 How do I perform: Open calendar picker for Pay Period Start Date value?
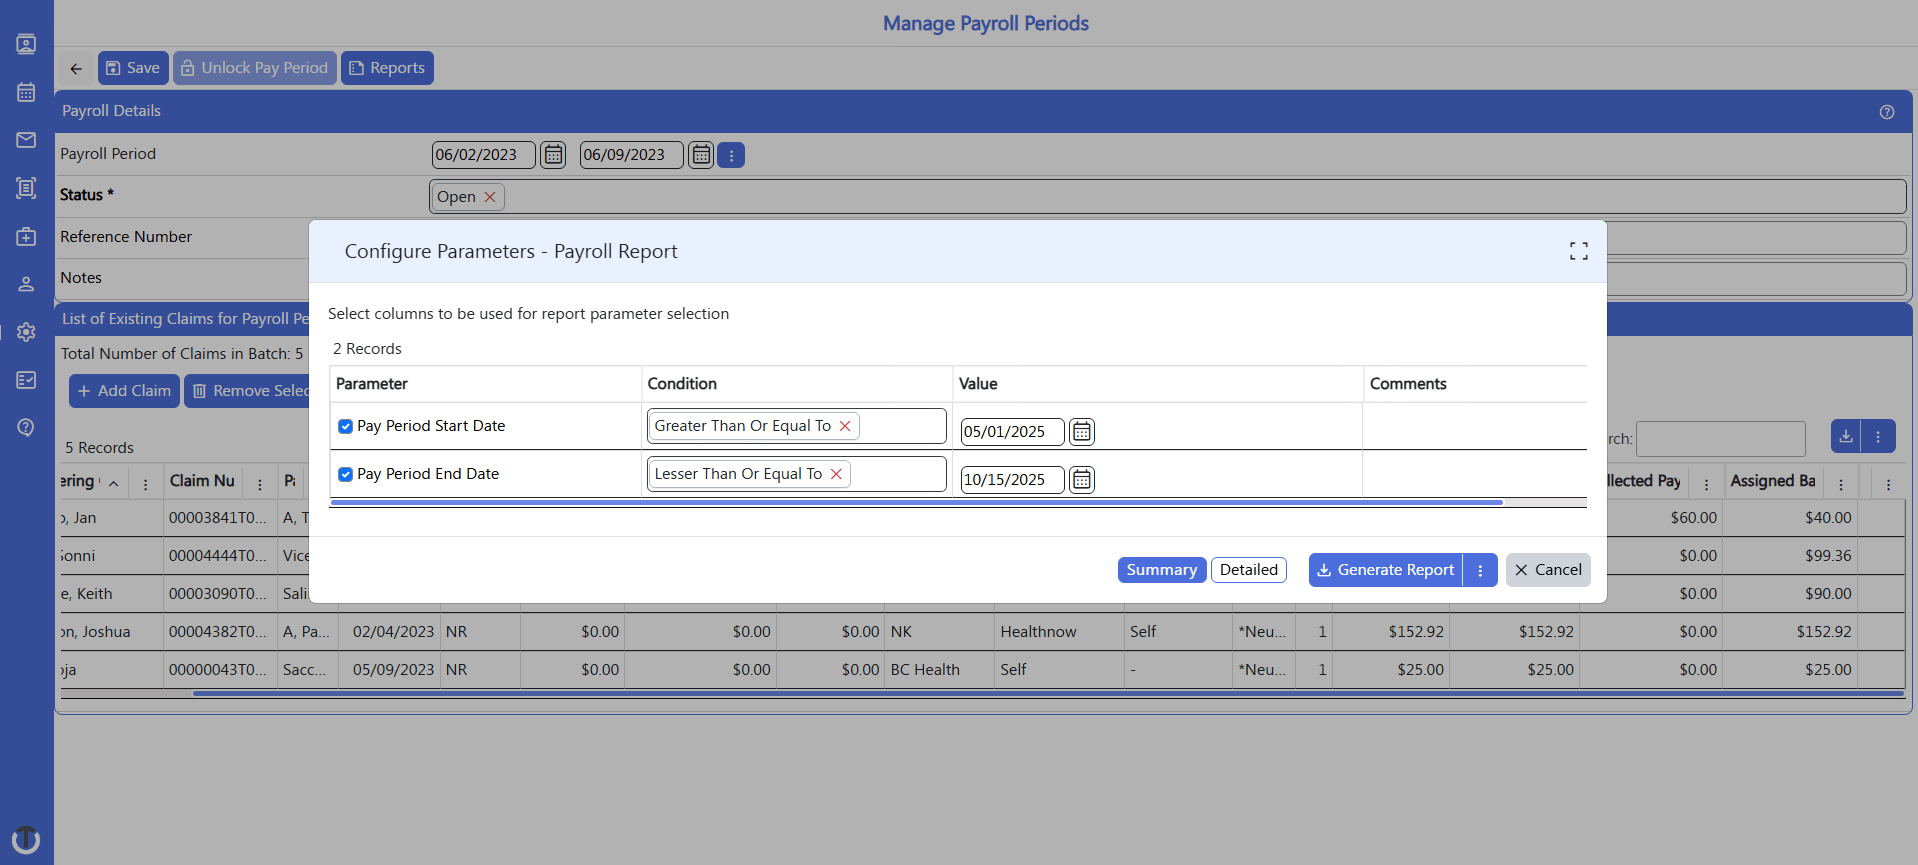click(1082, 432)
